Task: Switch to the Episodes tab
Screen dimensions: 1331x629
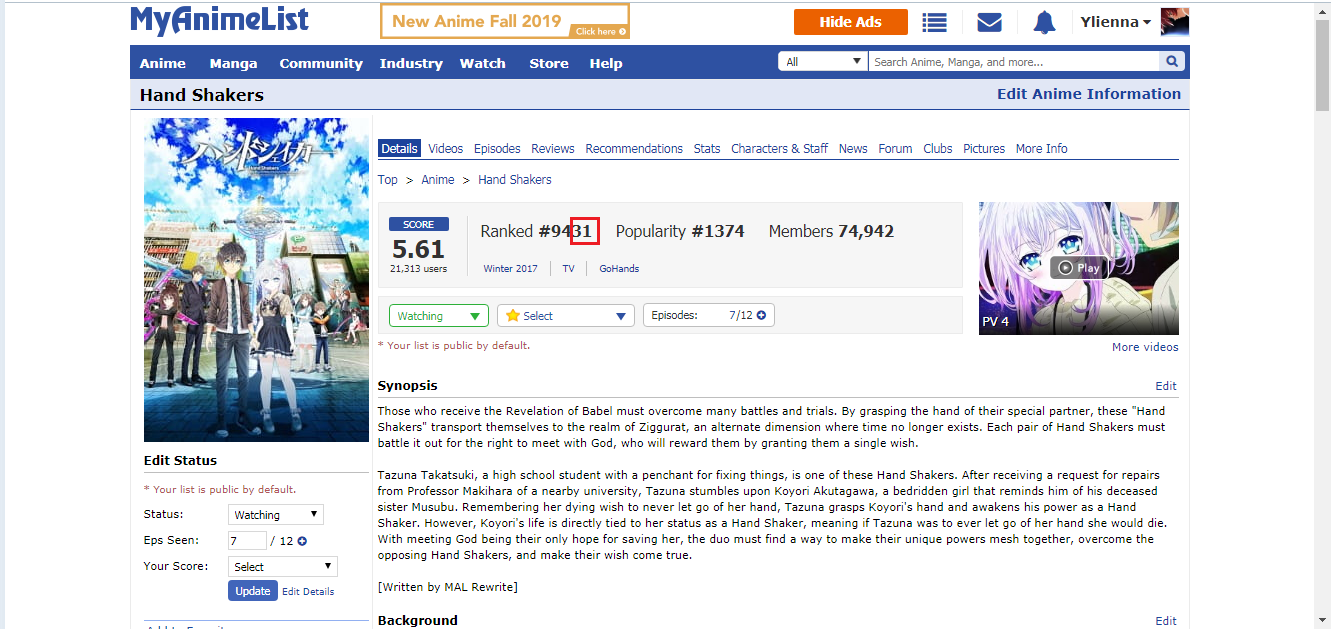Action: [x=497, y=148]
